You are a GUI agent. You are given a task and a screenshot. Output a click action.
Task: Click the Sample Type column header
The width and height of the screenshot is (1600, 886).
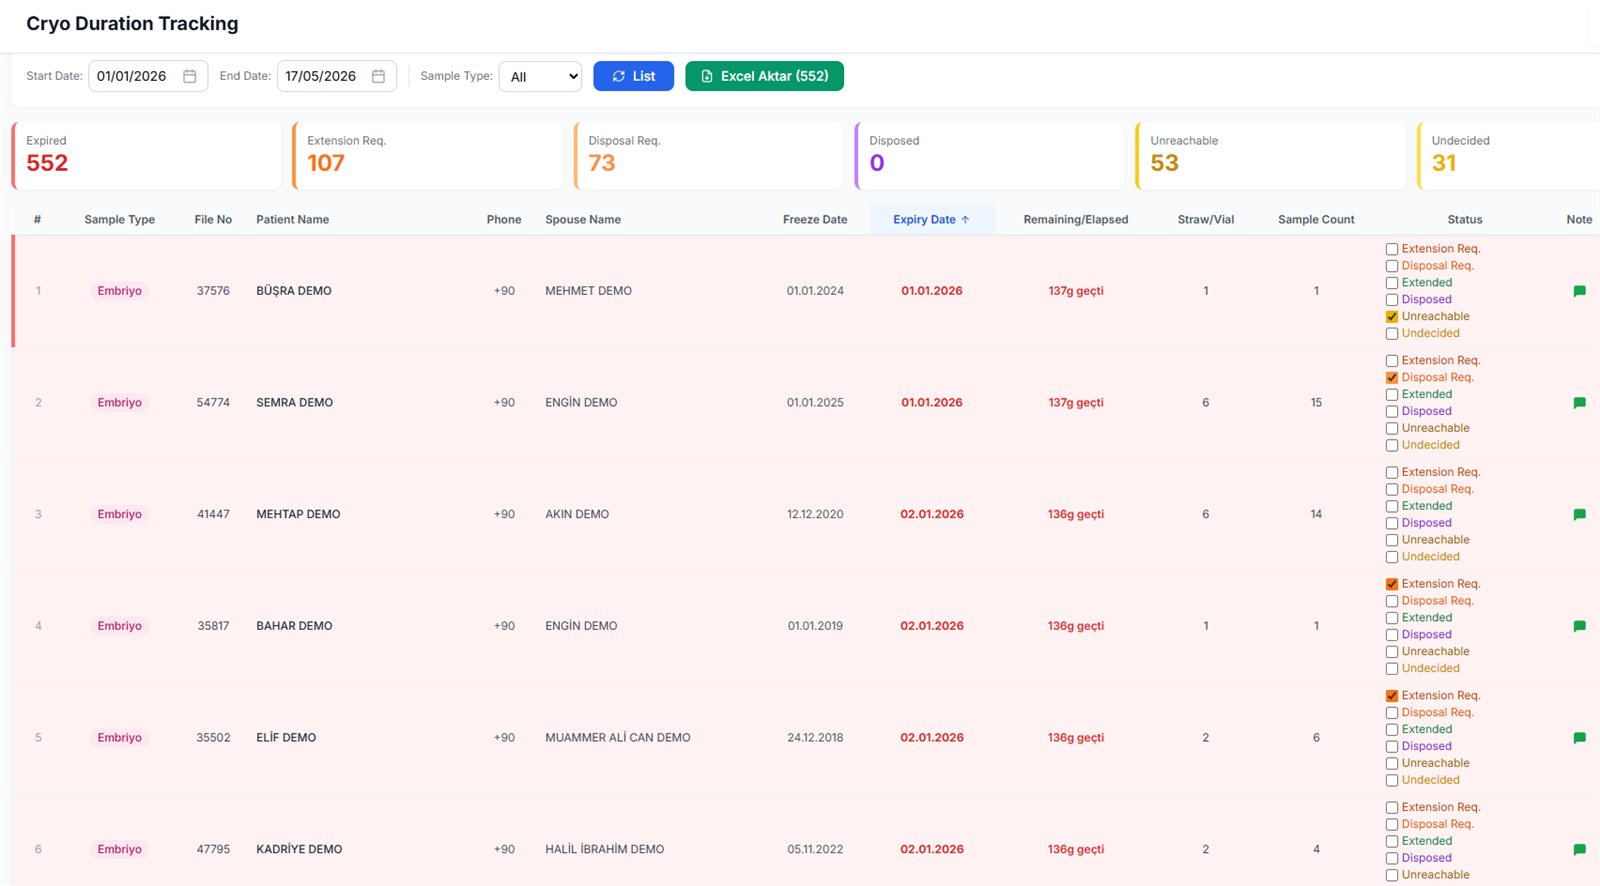pos(119,219)
